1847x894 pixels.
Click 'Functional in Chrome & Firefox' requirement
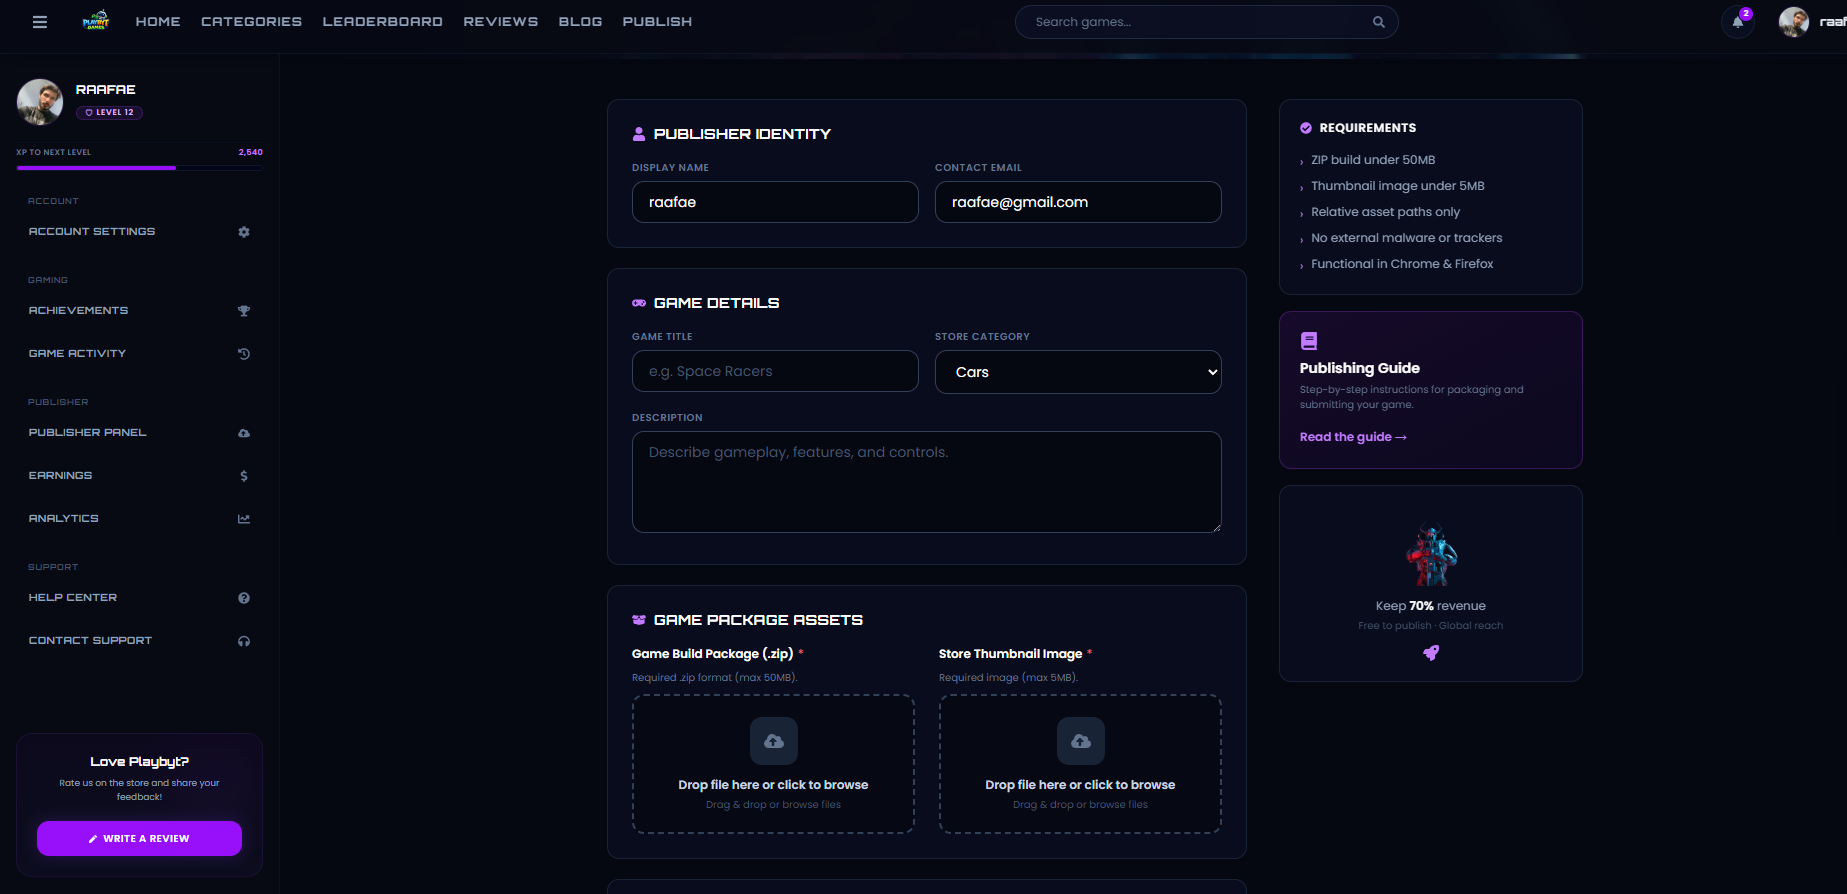[x=1402, y=264]
